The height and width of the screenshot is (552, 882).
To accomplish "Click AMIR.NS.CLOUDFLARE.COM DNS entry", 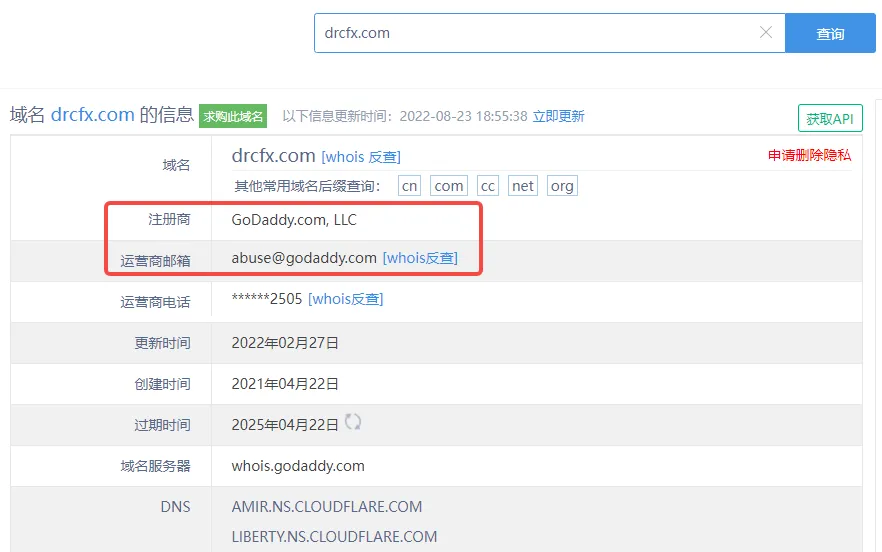I will pyautogui.click(x=327, y=506).
